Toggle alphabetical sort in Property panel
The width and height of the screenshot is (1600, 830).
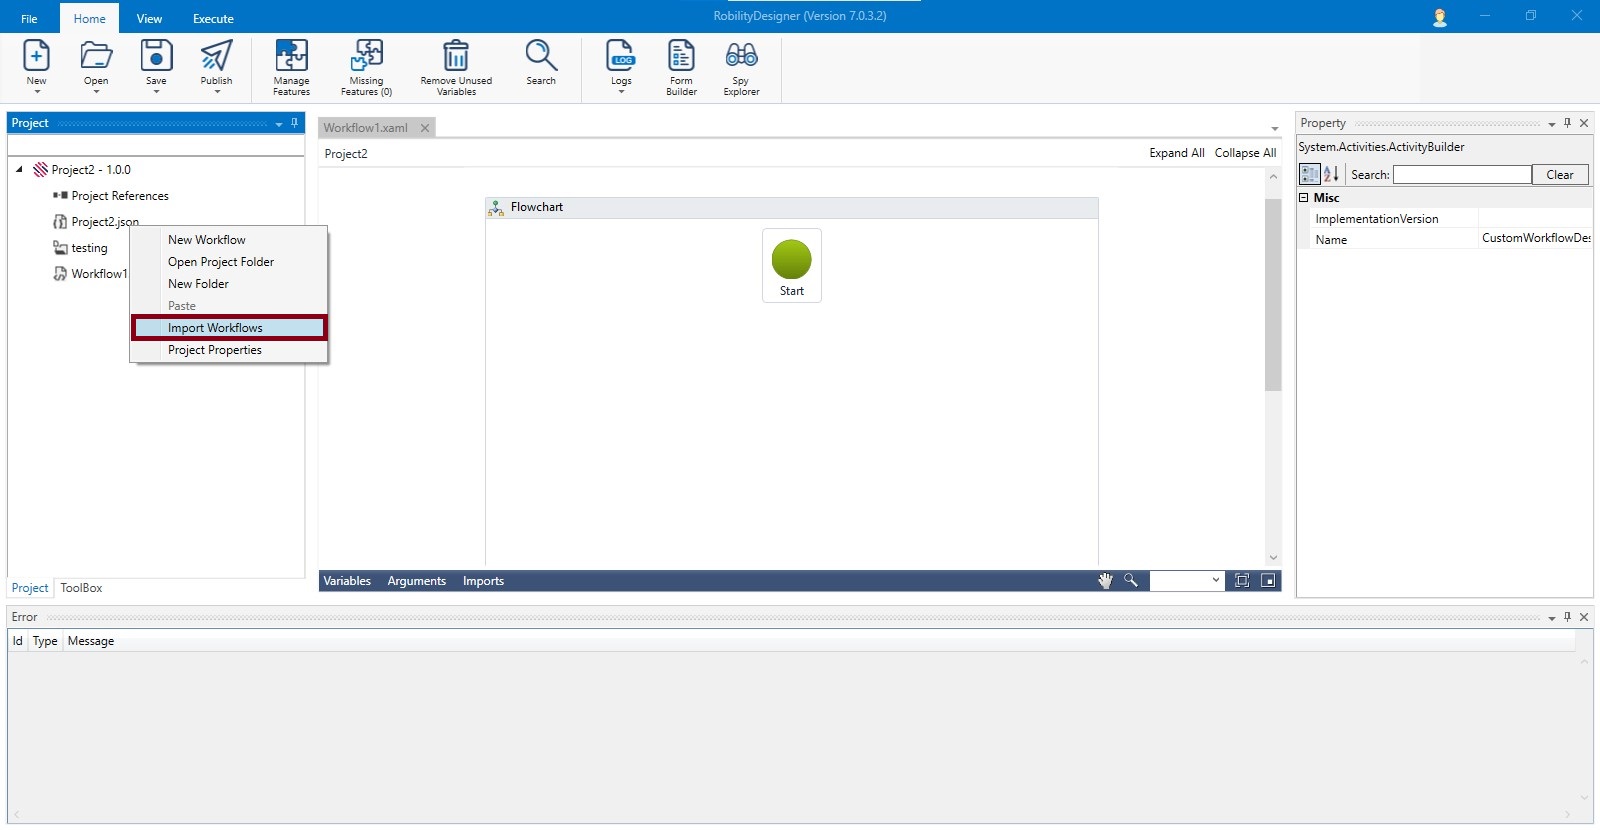click(x=1331, y=174)
